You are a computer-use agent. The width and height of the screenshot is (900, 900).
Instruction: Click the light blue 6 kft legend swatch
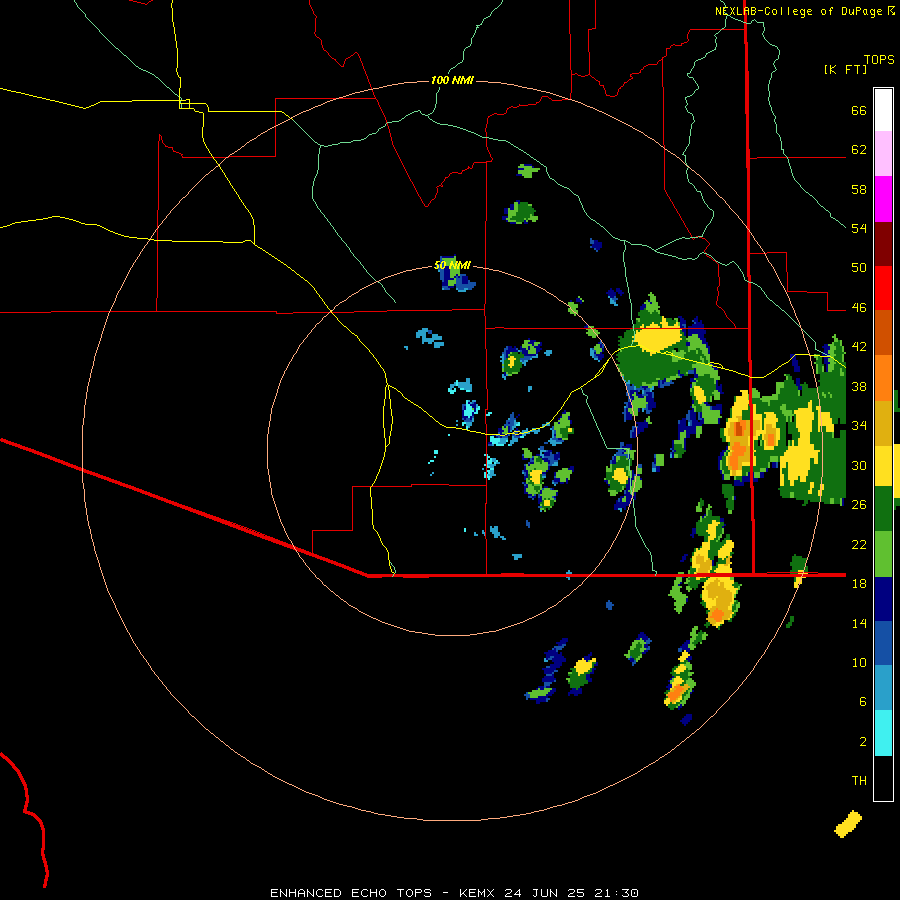click(883, 688)
